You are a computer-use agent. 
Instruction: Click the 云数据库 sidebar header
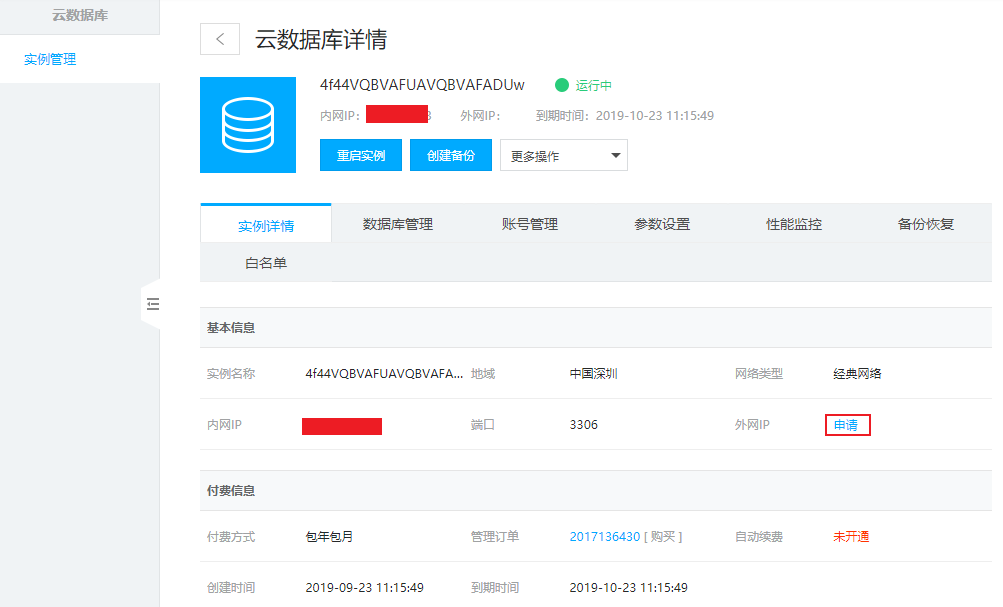pos(79,16)
